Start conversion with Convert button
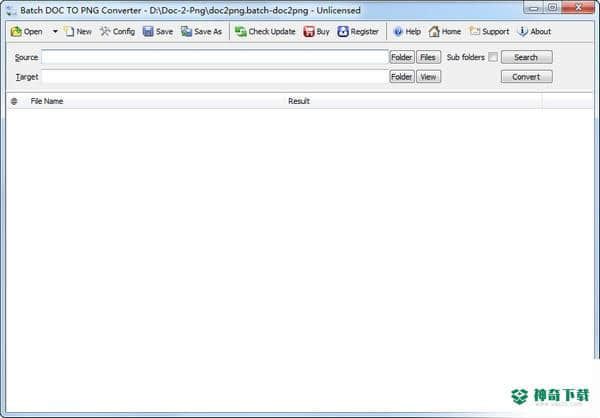This screenshot has height=418, width=600. (x=527, y=77)
